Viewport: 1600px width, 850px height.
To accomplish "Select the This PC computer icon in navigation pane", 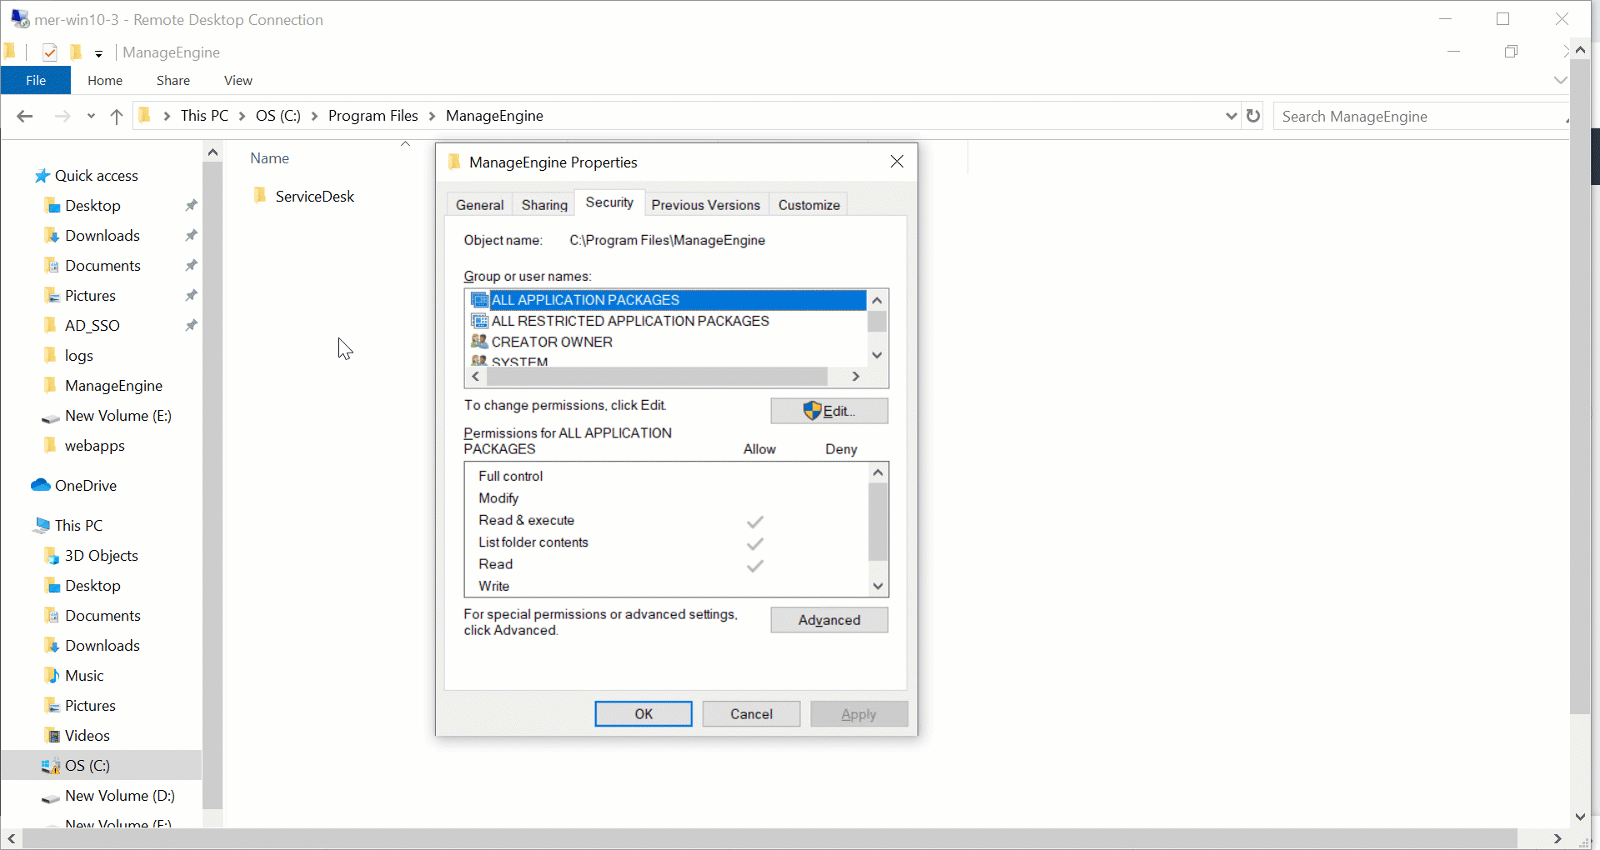I will coord(42,525).
